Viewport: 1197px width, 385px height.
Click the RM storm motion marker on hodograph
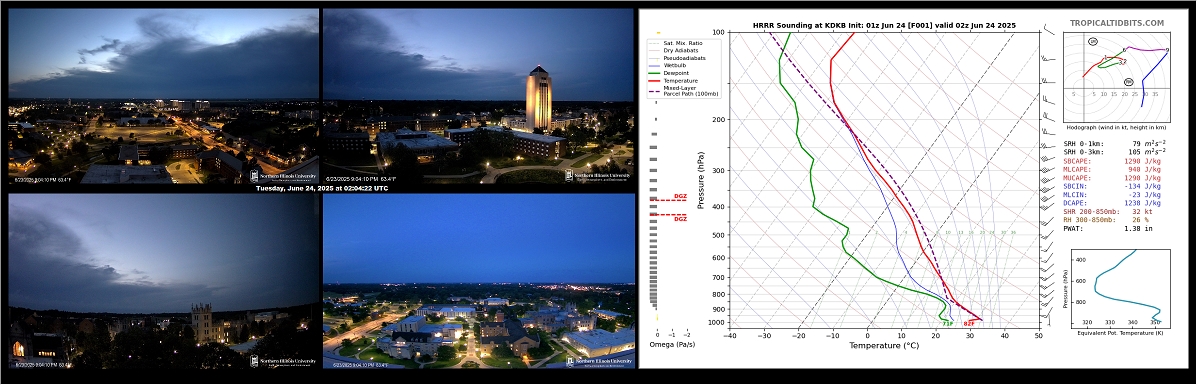click(1129, 82)
